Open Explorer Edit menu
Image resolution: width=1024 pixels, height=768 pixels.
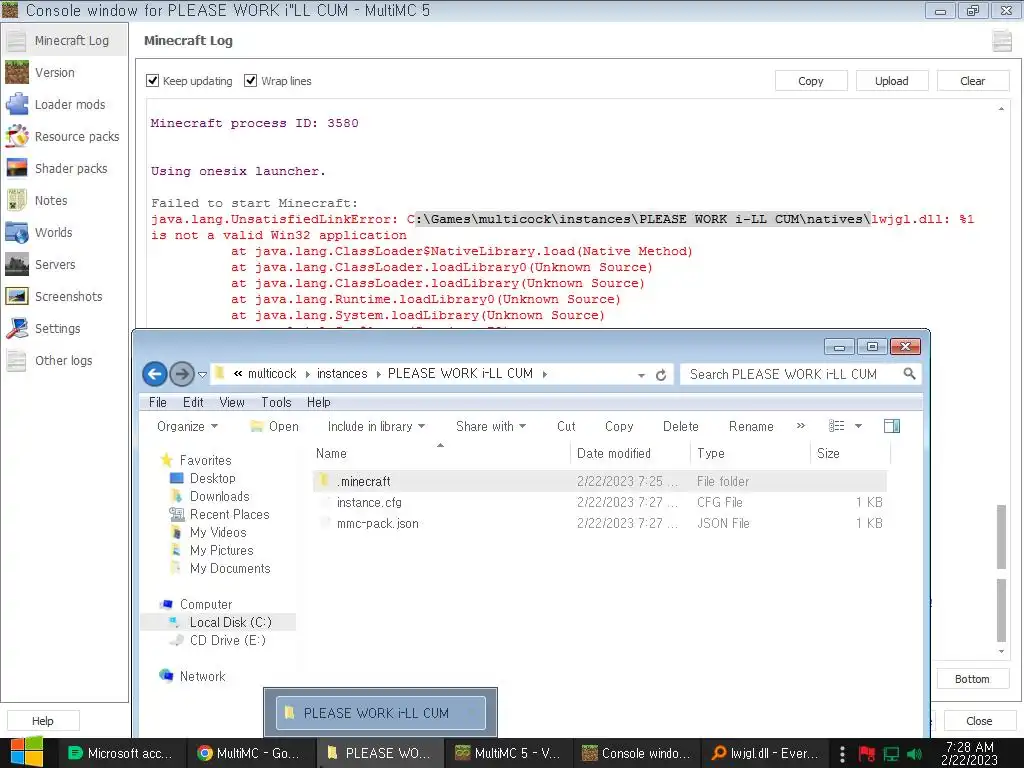[x=193, y=402]
